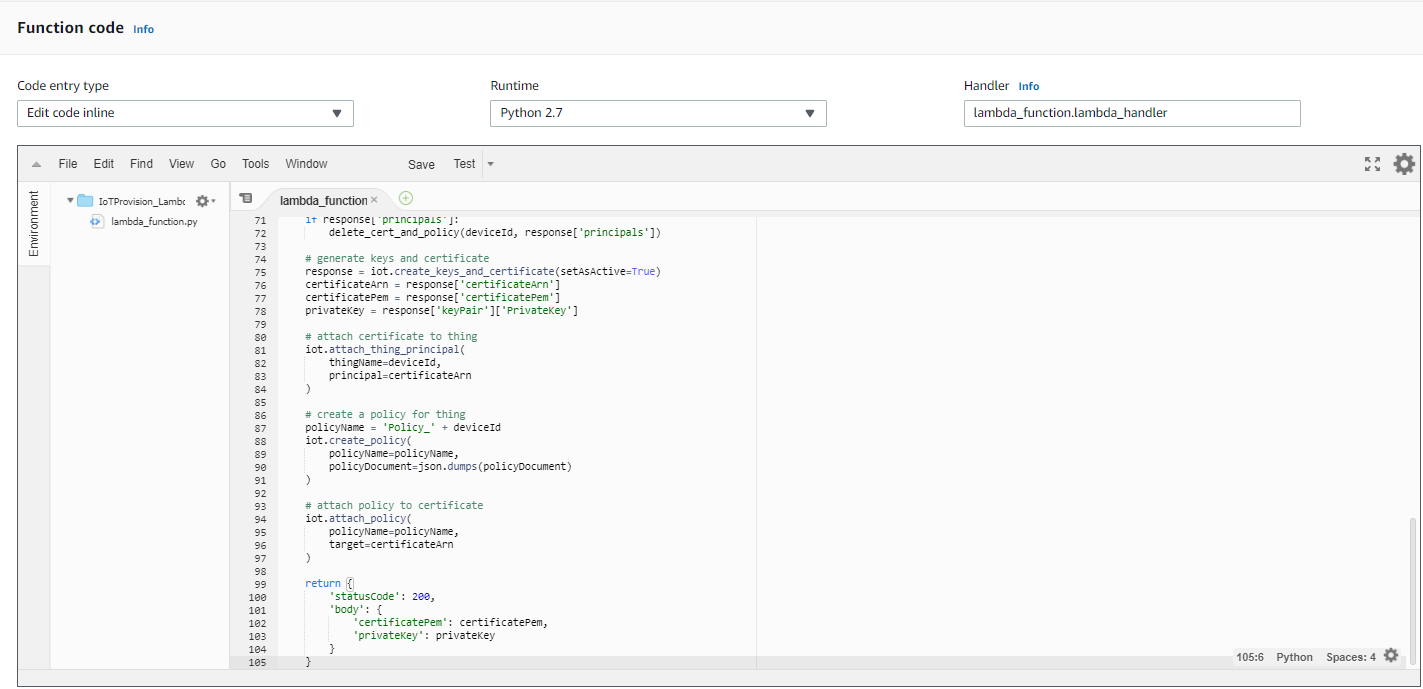
Task: Click the Test button
Action: (464, 164)
